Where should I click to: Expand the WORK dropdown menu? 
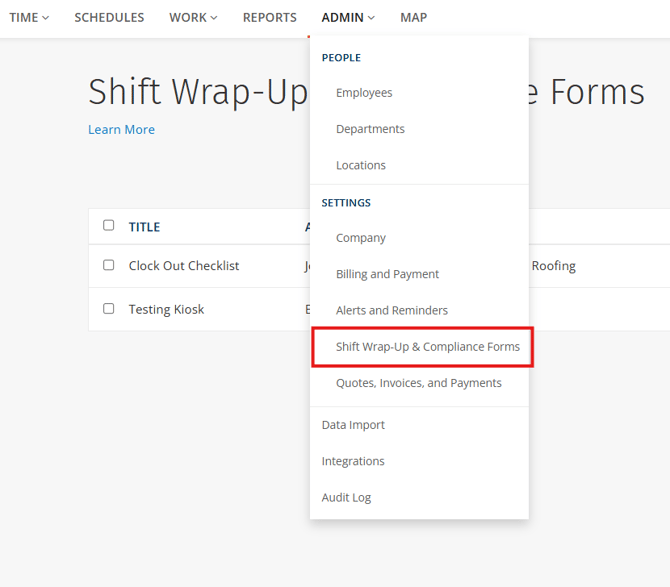pos(193,18)
